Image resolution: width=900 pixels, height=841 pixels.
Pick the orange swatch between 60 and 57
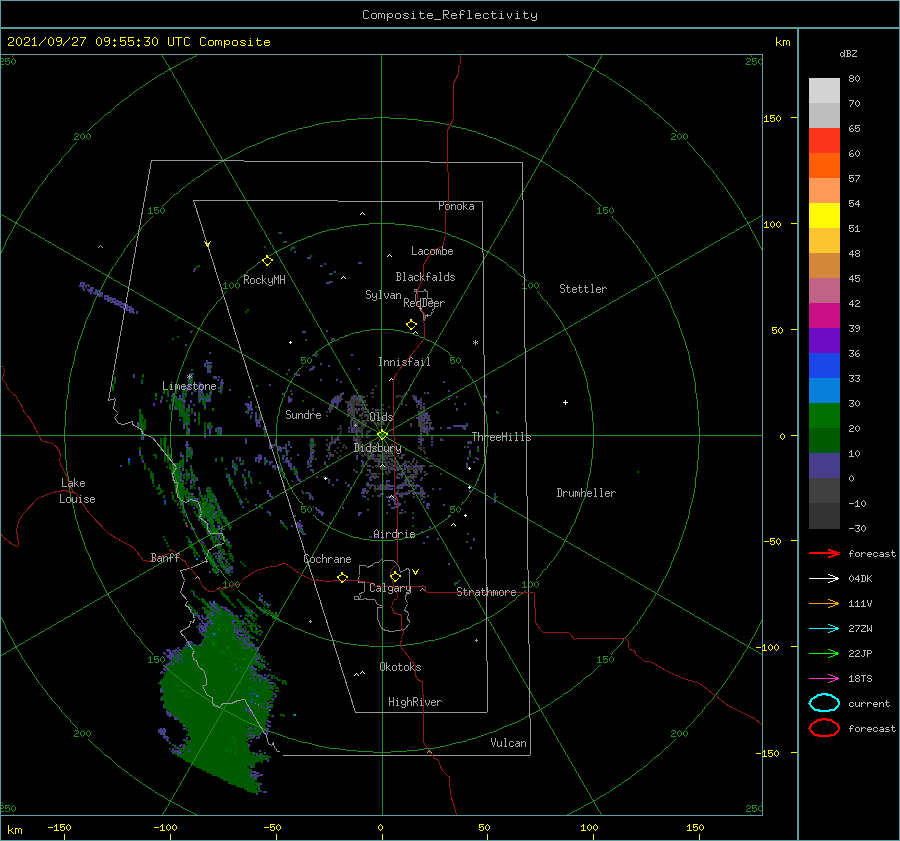824,165
